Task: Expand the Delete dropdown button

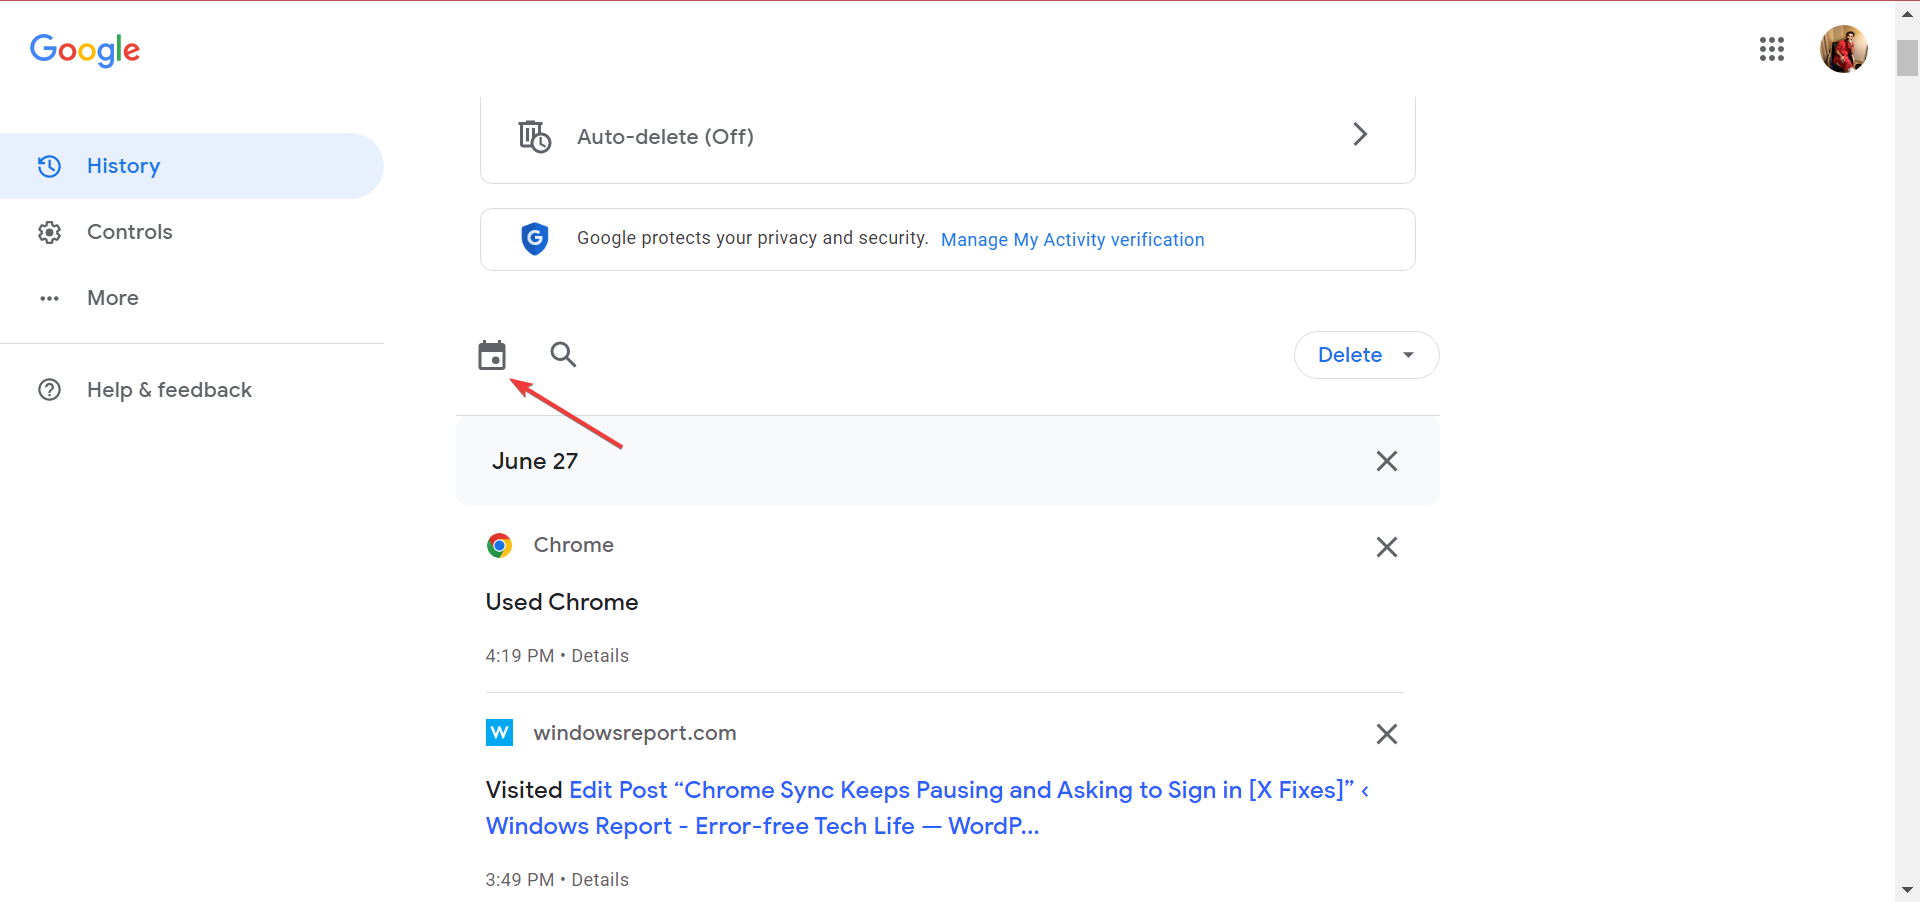Action: click(x=1366, y=355)
